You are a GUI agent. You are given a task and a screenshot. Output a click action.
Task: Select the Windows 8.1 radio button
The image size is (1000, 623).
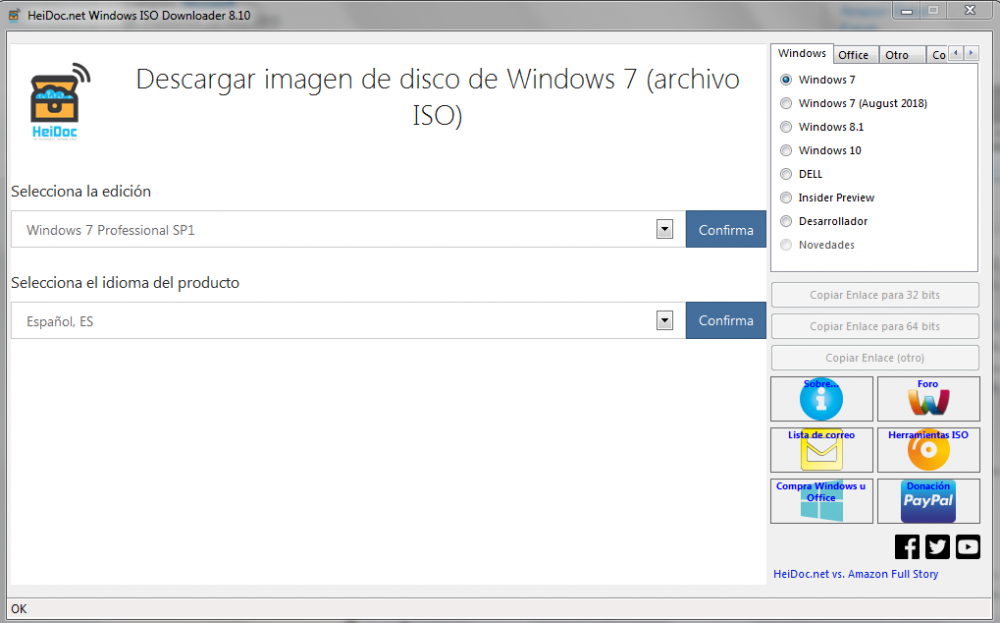point(786,127)
